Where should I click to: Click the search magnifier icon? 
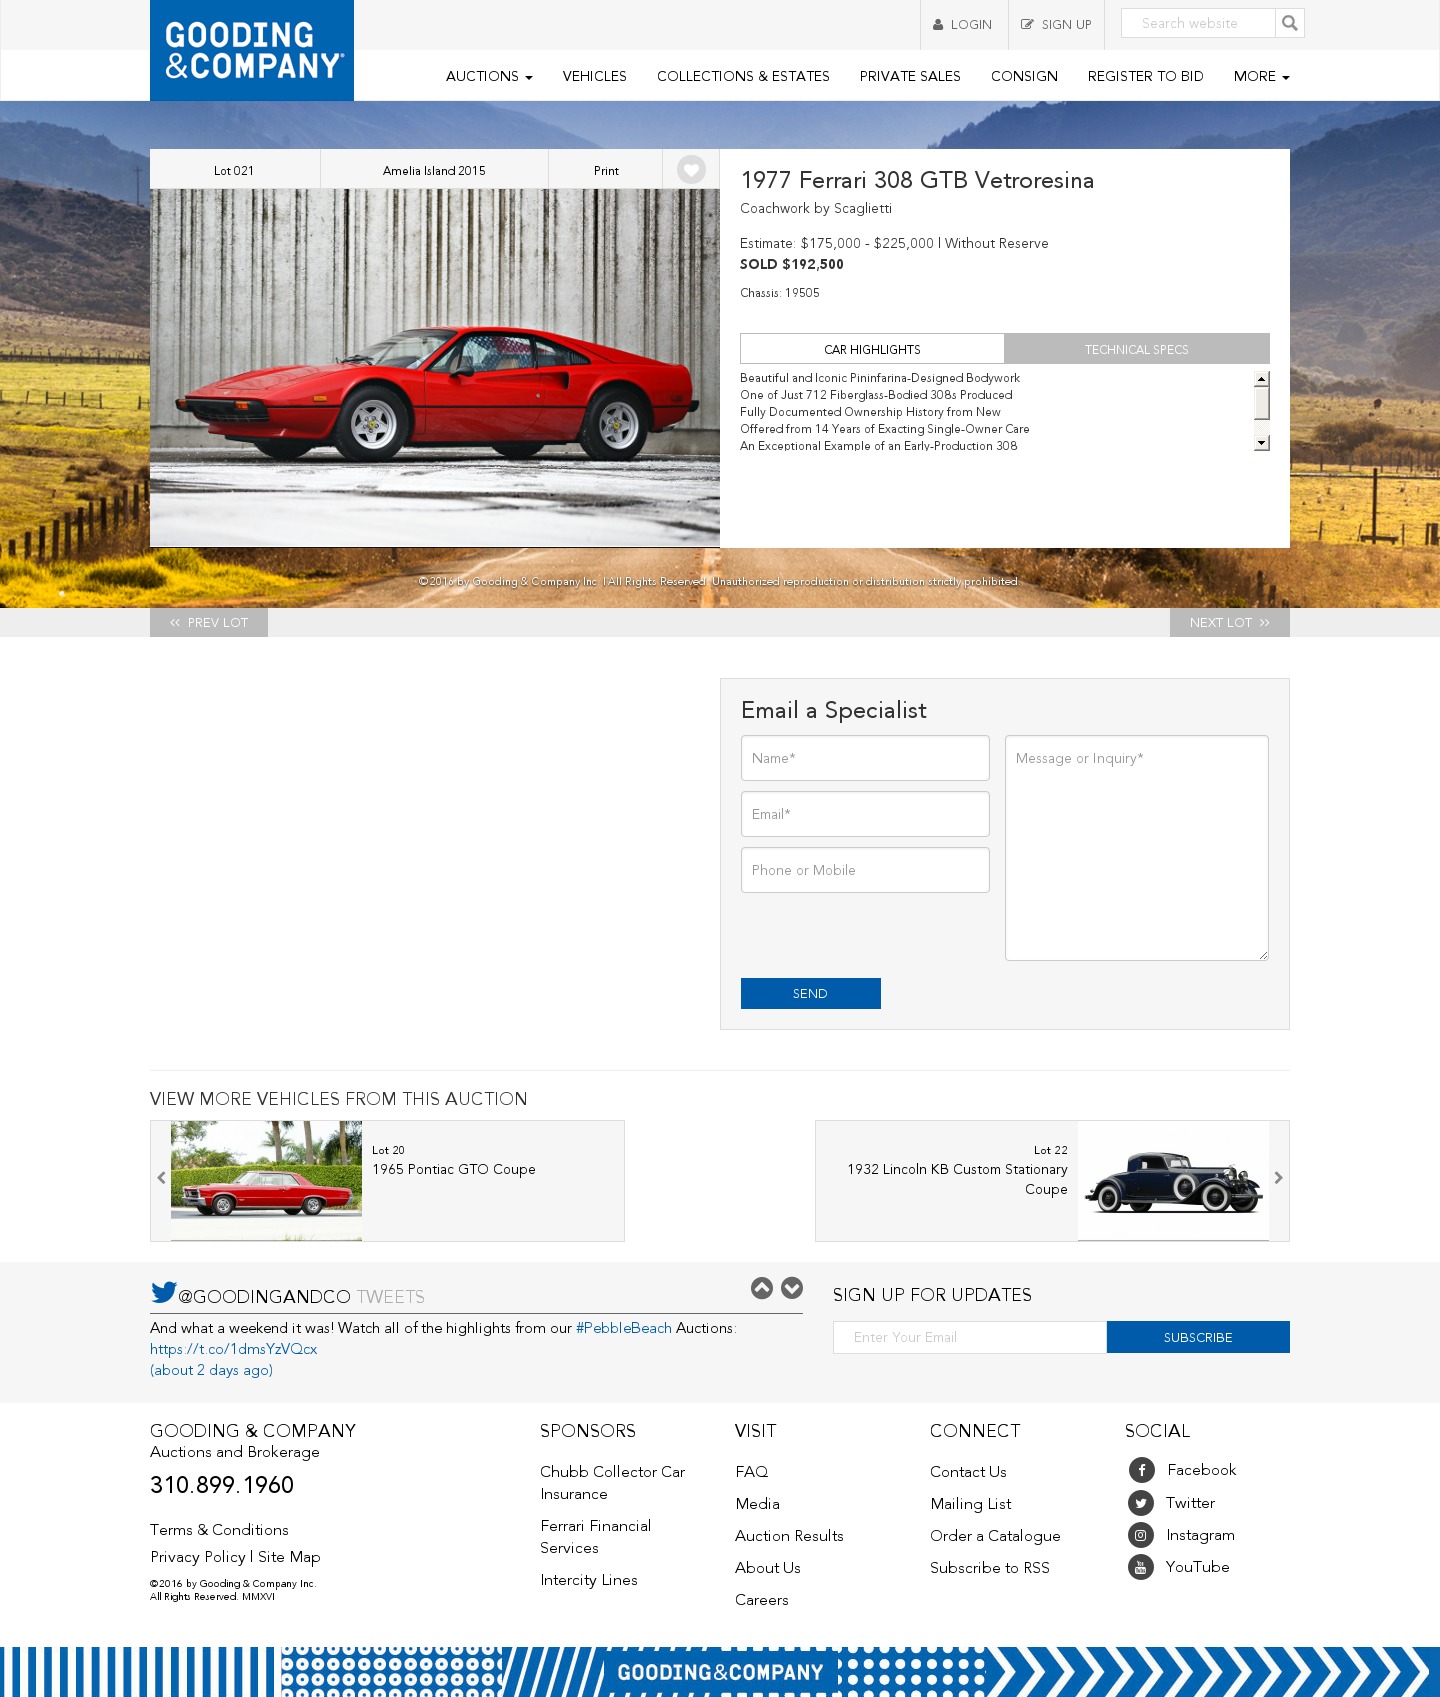pyautogui.click(x=1290, y=23)
